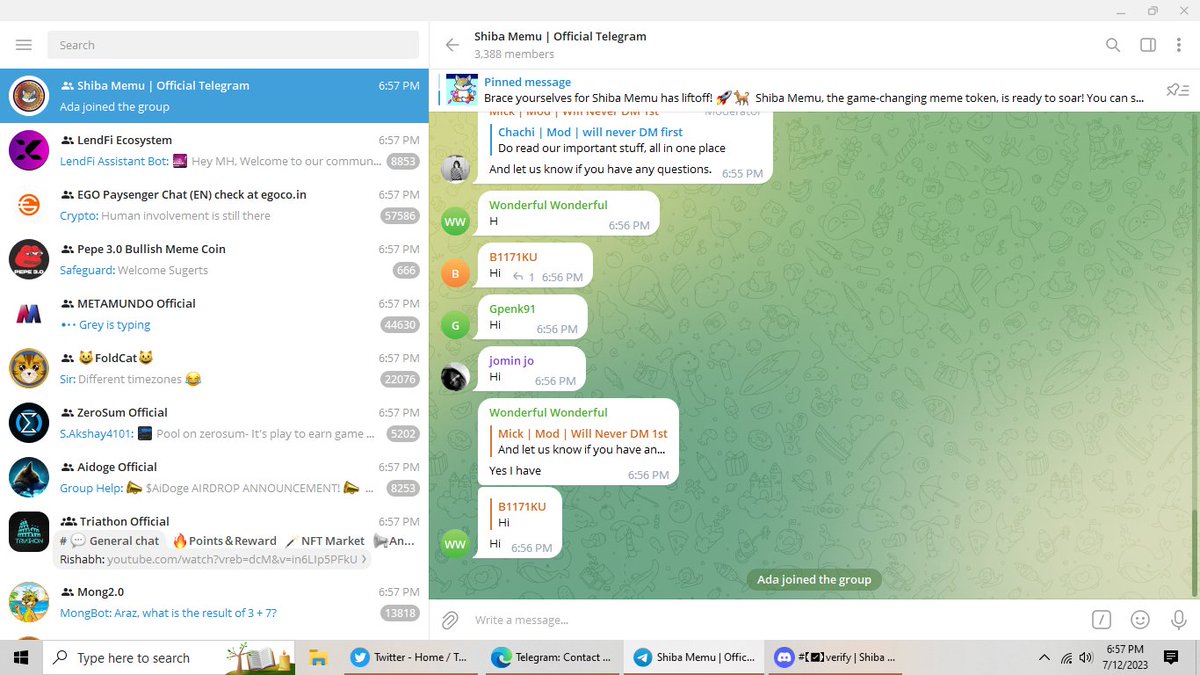Open the chat more options menu
The height and width of the screenshot is (675, 1200).
pos(1181,45)
